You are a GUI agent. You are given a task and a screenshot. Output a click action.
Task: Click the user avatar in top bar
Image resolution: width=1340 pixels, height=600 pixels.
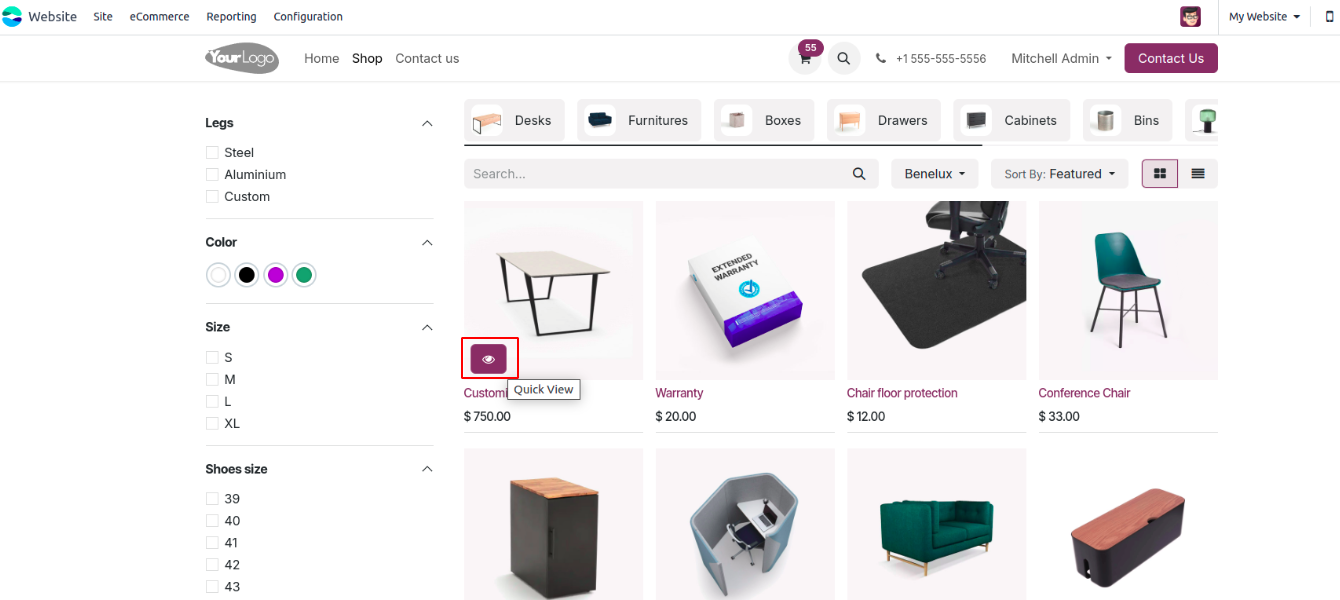click(x=1190, y=17)
